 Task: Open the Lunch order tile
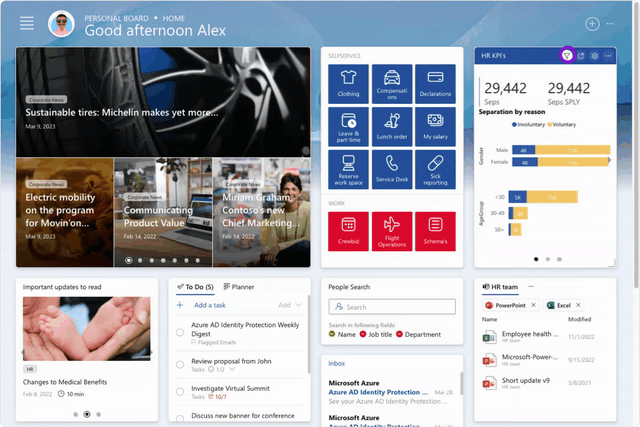(392, 127)
